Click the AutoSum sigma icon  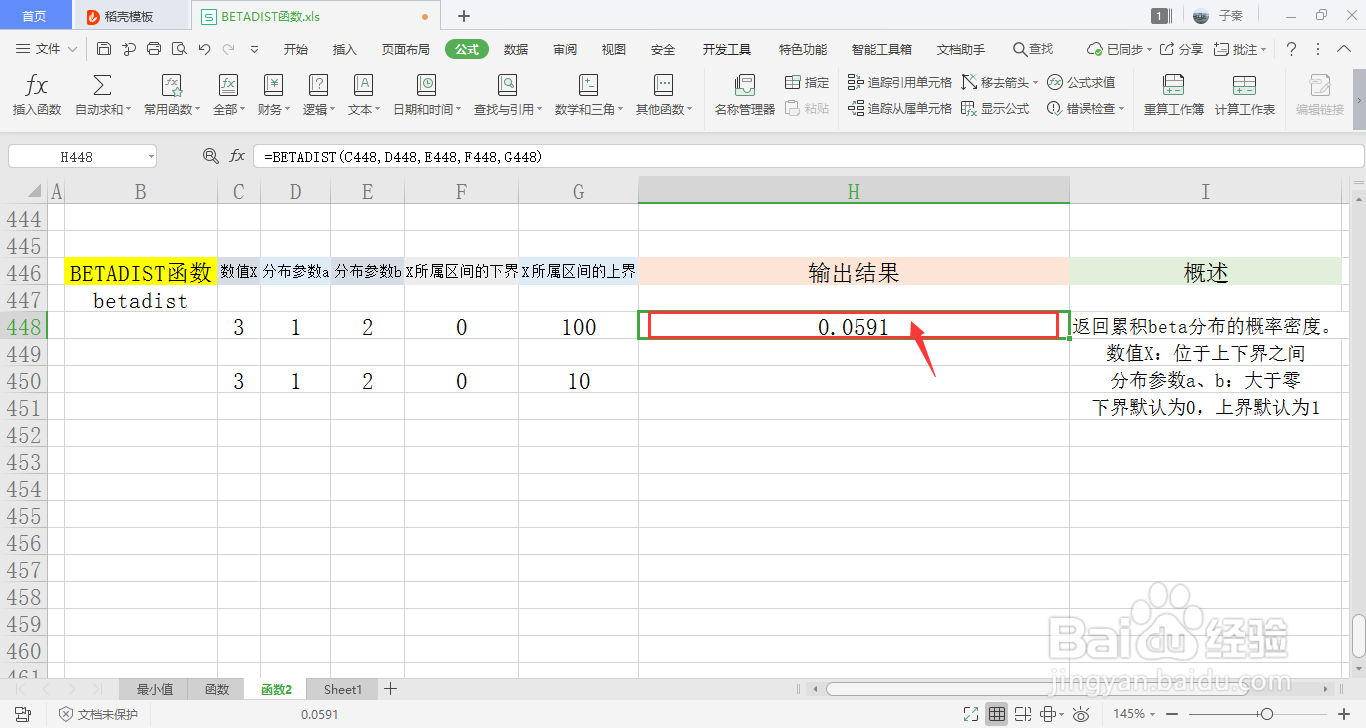[x=102, y=85]
